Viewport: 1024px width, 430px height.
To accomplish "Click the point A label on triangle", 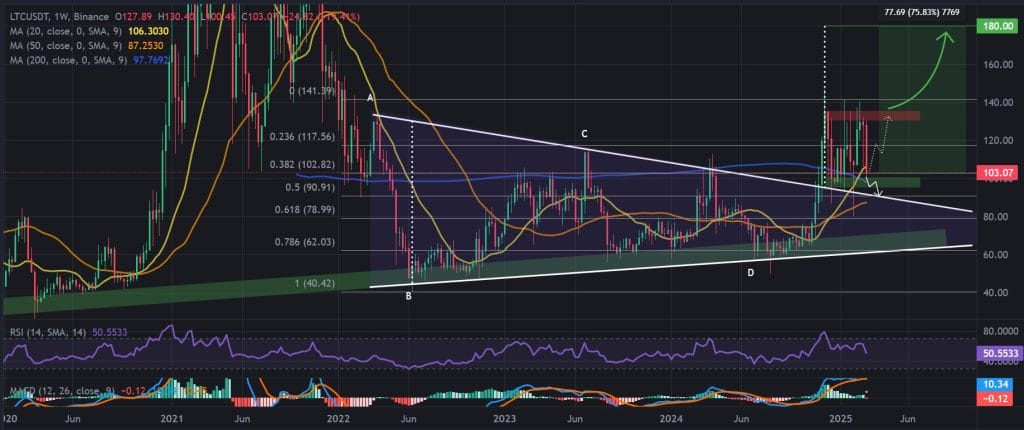I will [x=370, y=98].
